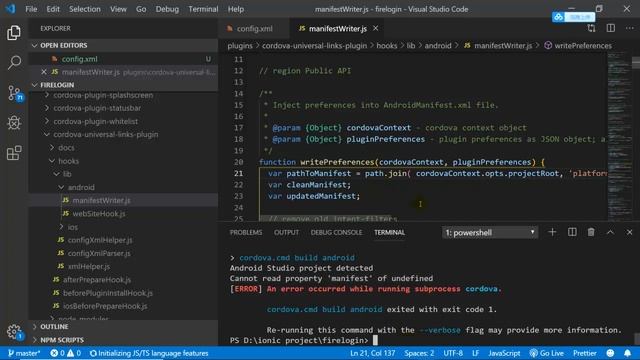The image size is (640, 360).
Task: Create a new terminal with plus icon
Action: (552, 232)
